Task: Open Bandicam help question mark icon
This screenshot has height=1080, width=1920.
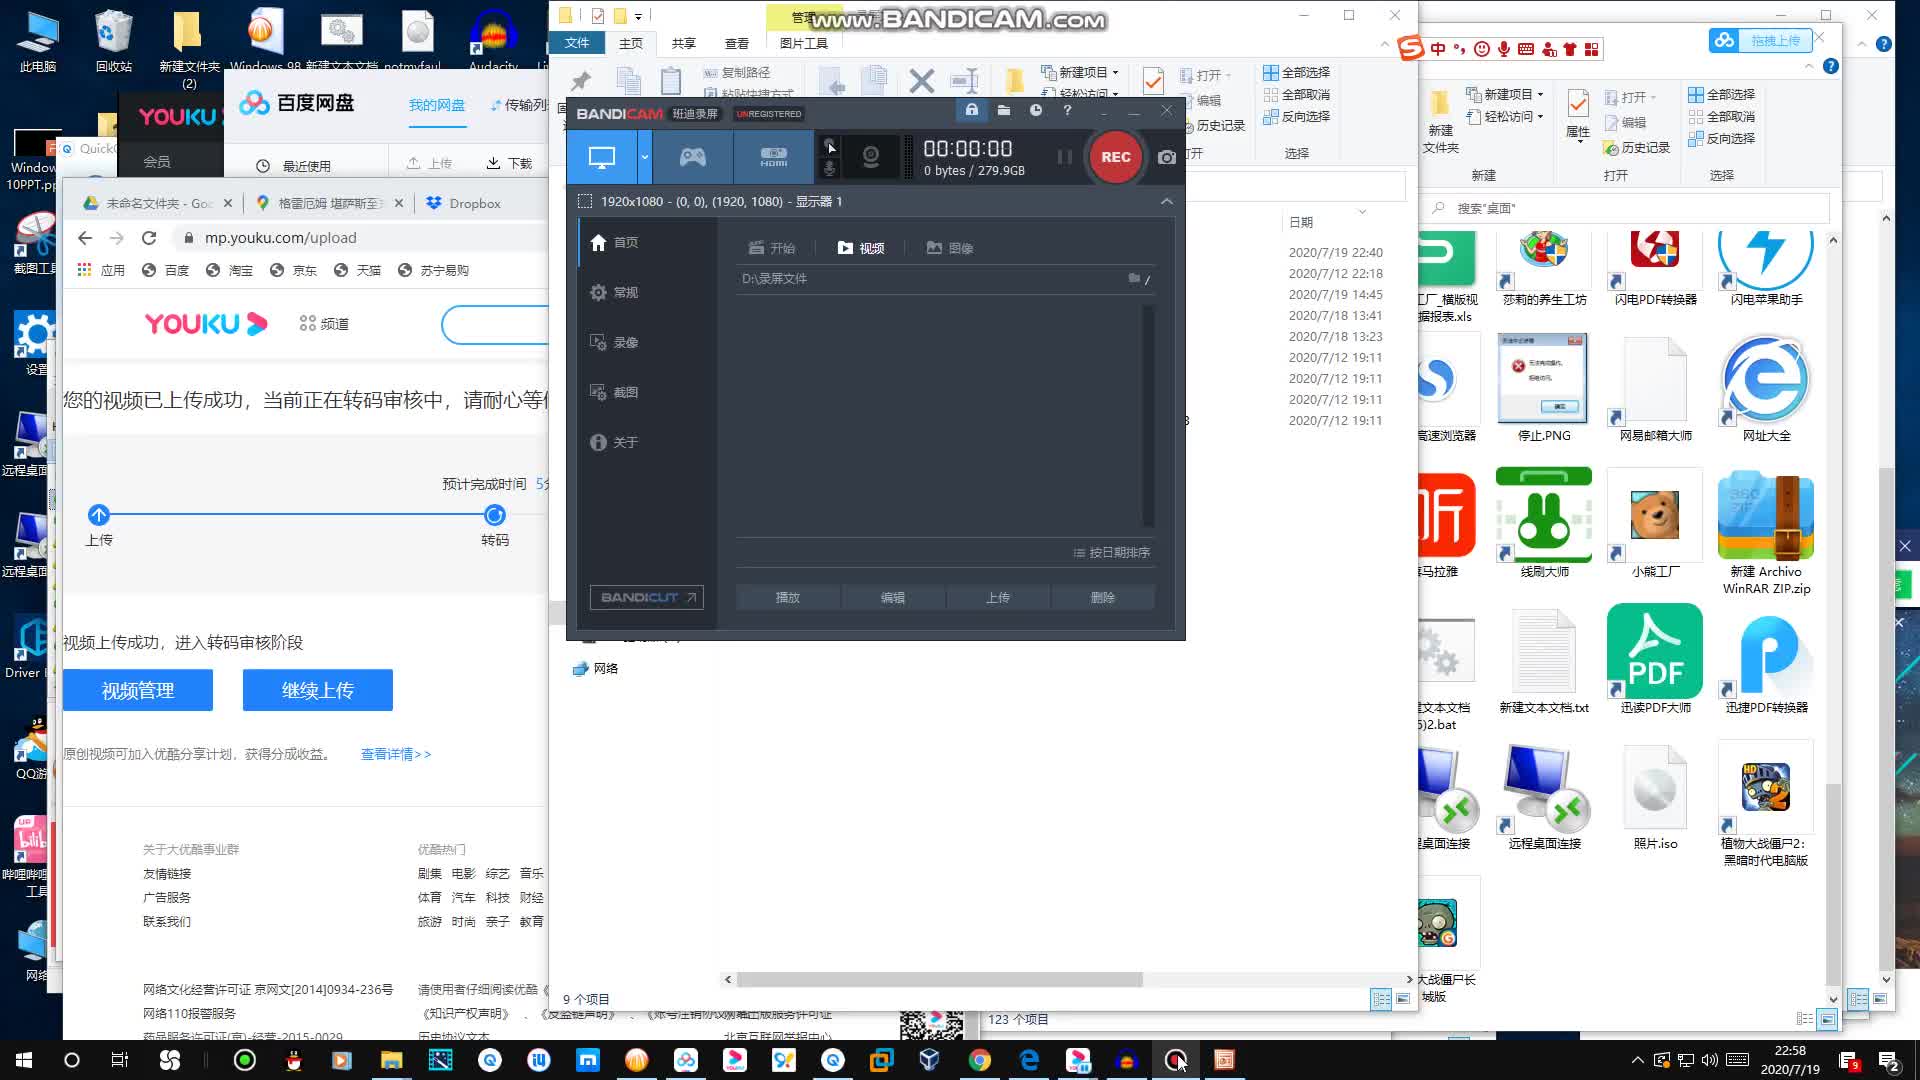Action: (x=1067, y=110)
